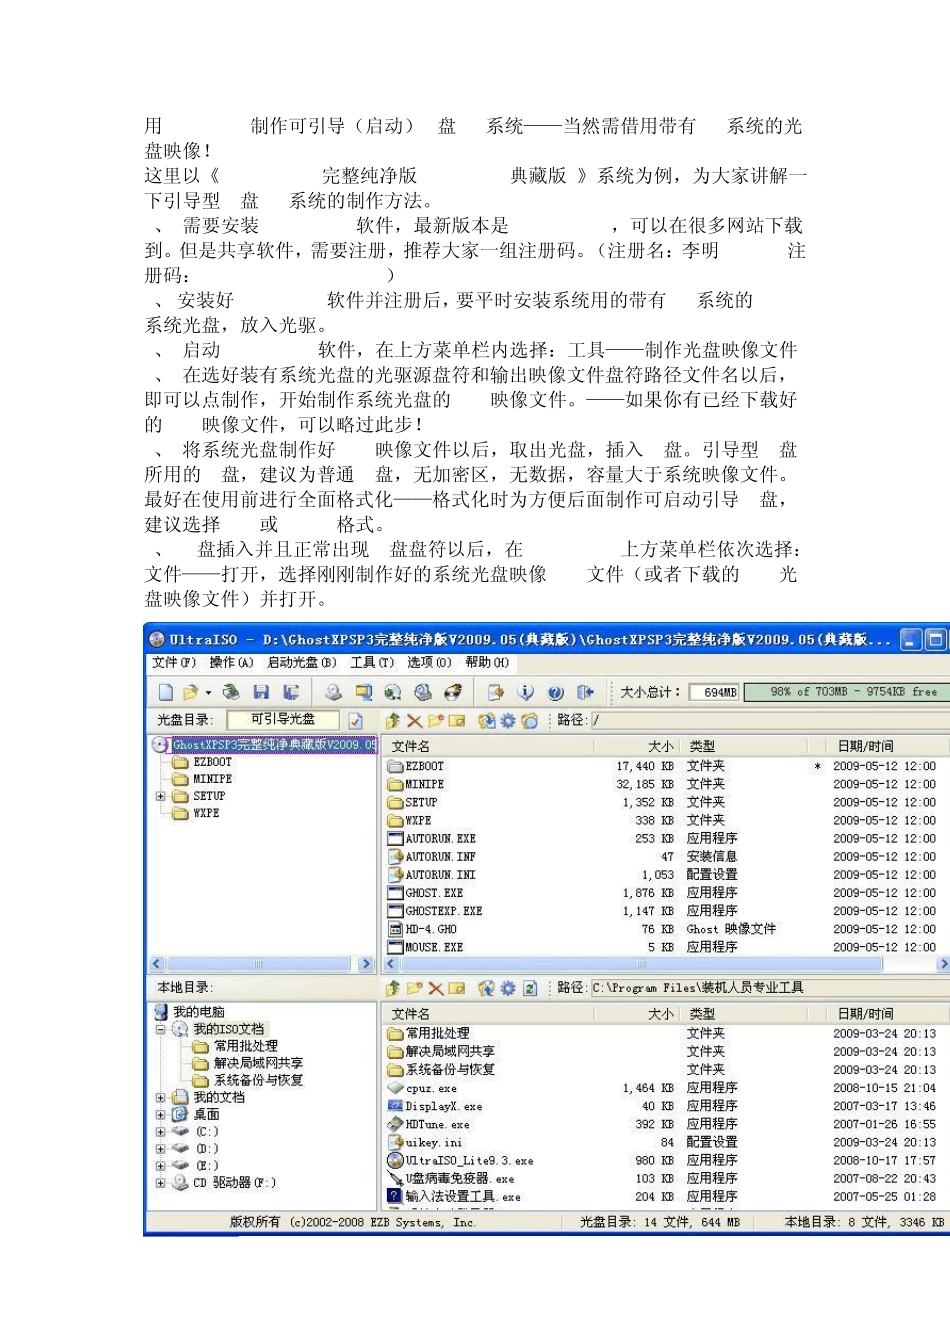
Task: Click the Exit door toolbar icon
Action: click(x=586, y=692)
